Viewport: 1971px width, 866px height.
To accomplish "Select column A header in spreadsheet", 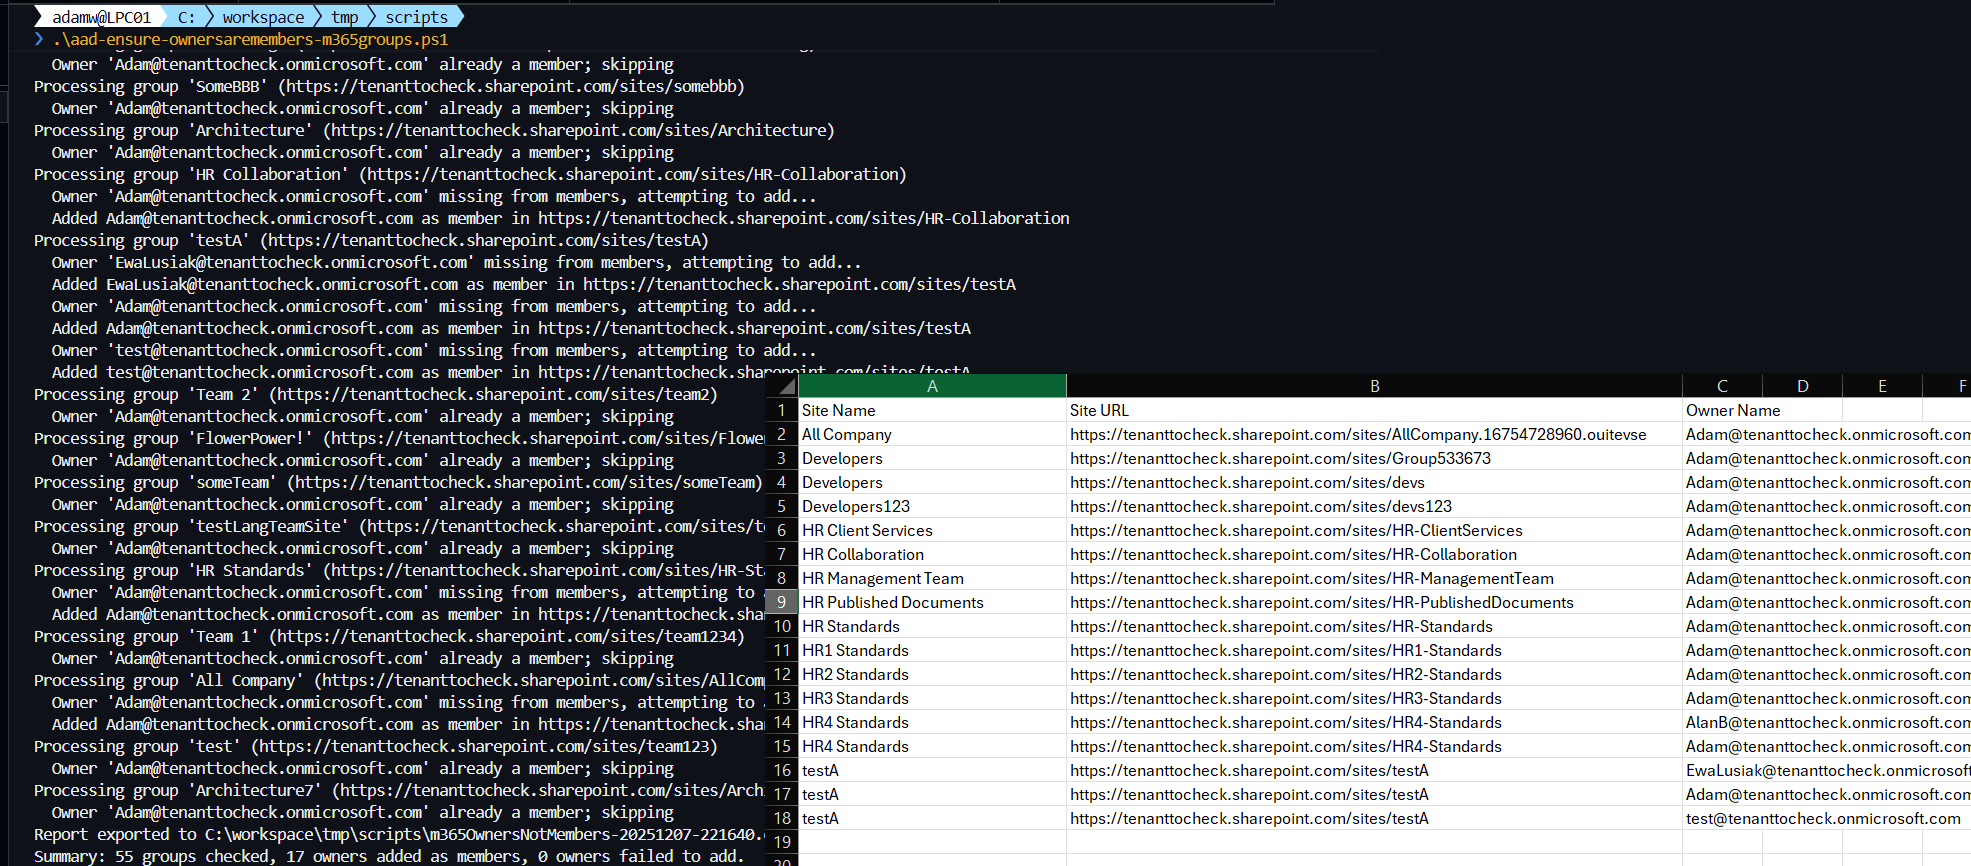I will tap(932, 386).
